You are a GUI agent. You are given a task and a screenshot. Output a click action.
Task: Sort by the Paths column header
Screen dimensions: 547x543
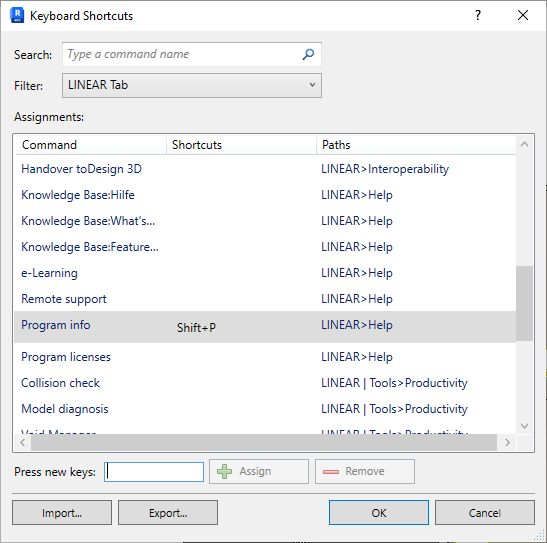(x=416, y=145)
